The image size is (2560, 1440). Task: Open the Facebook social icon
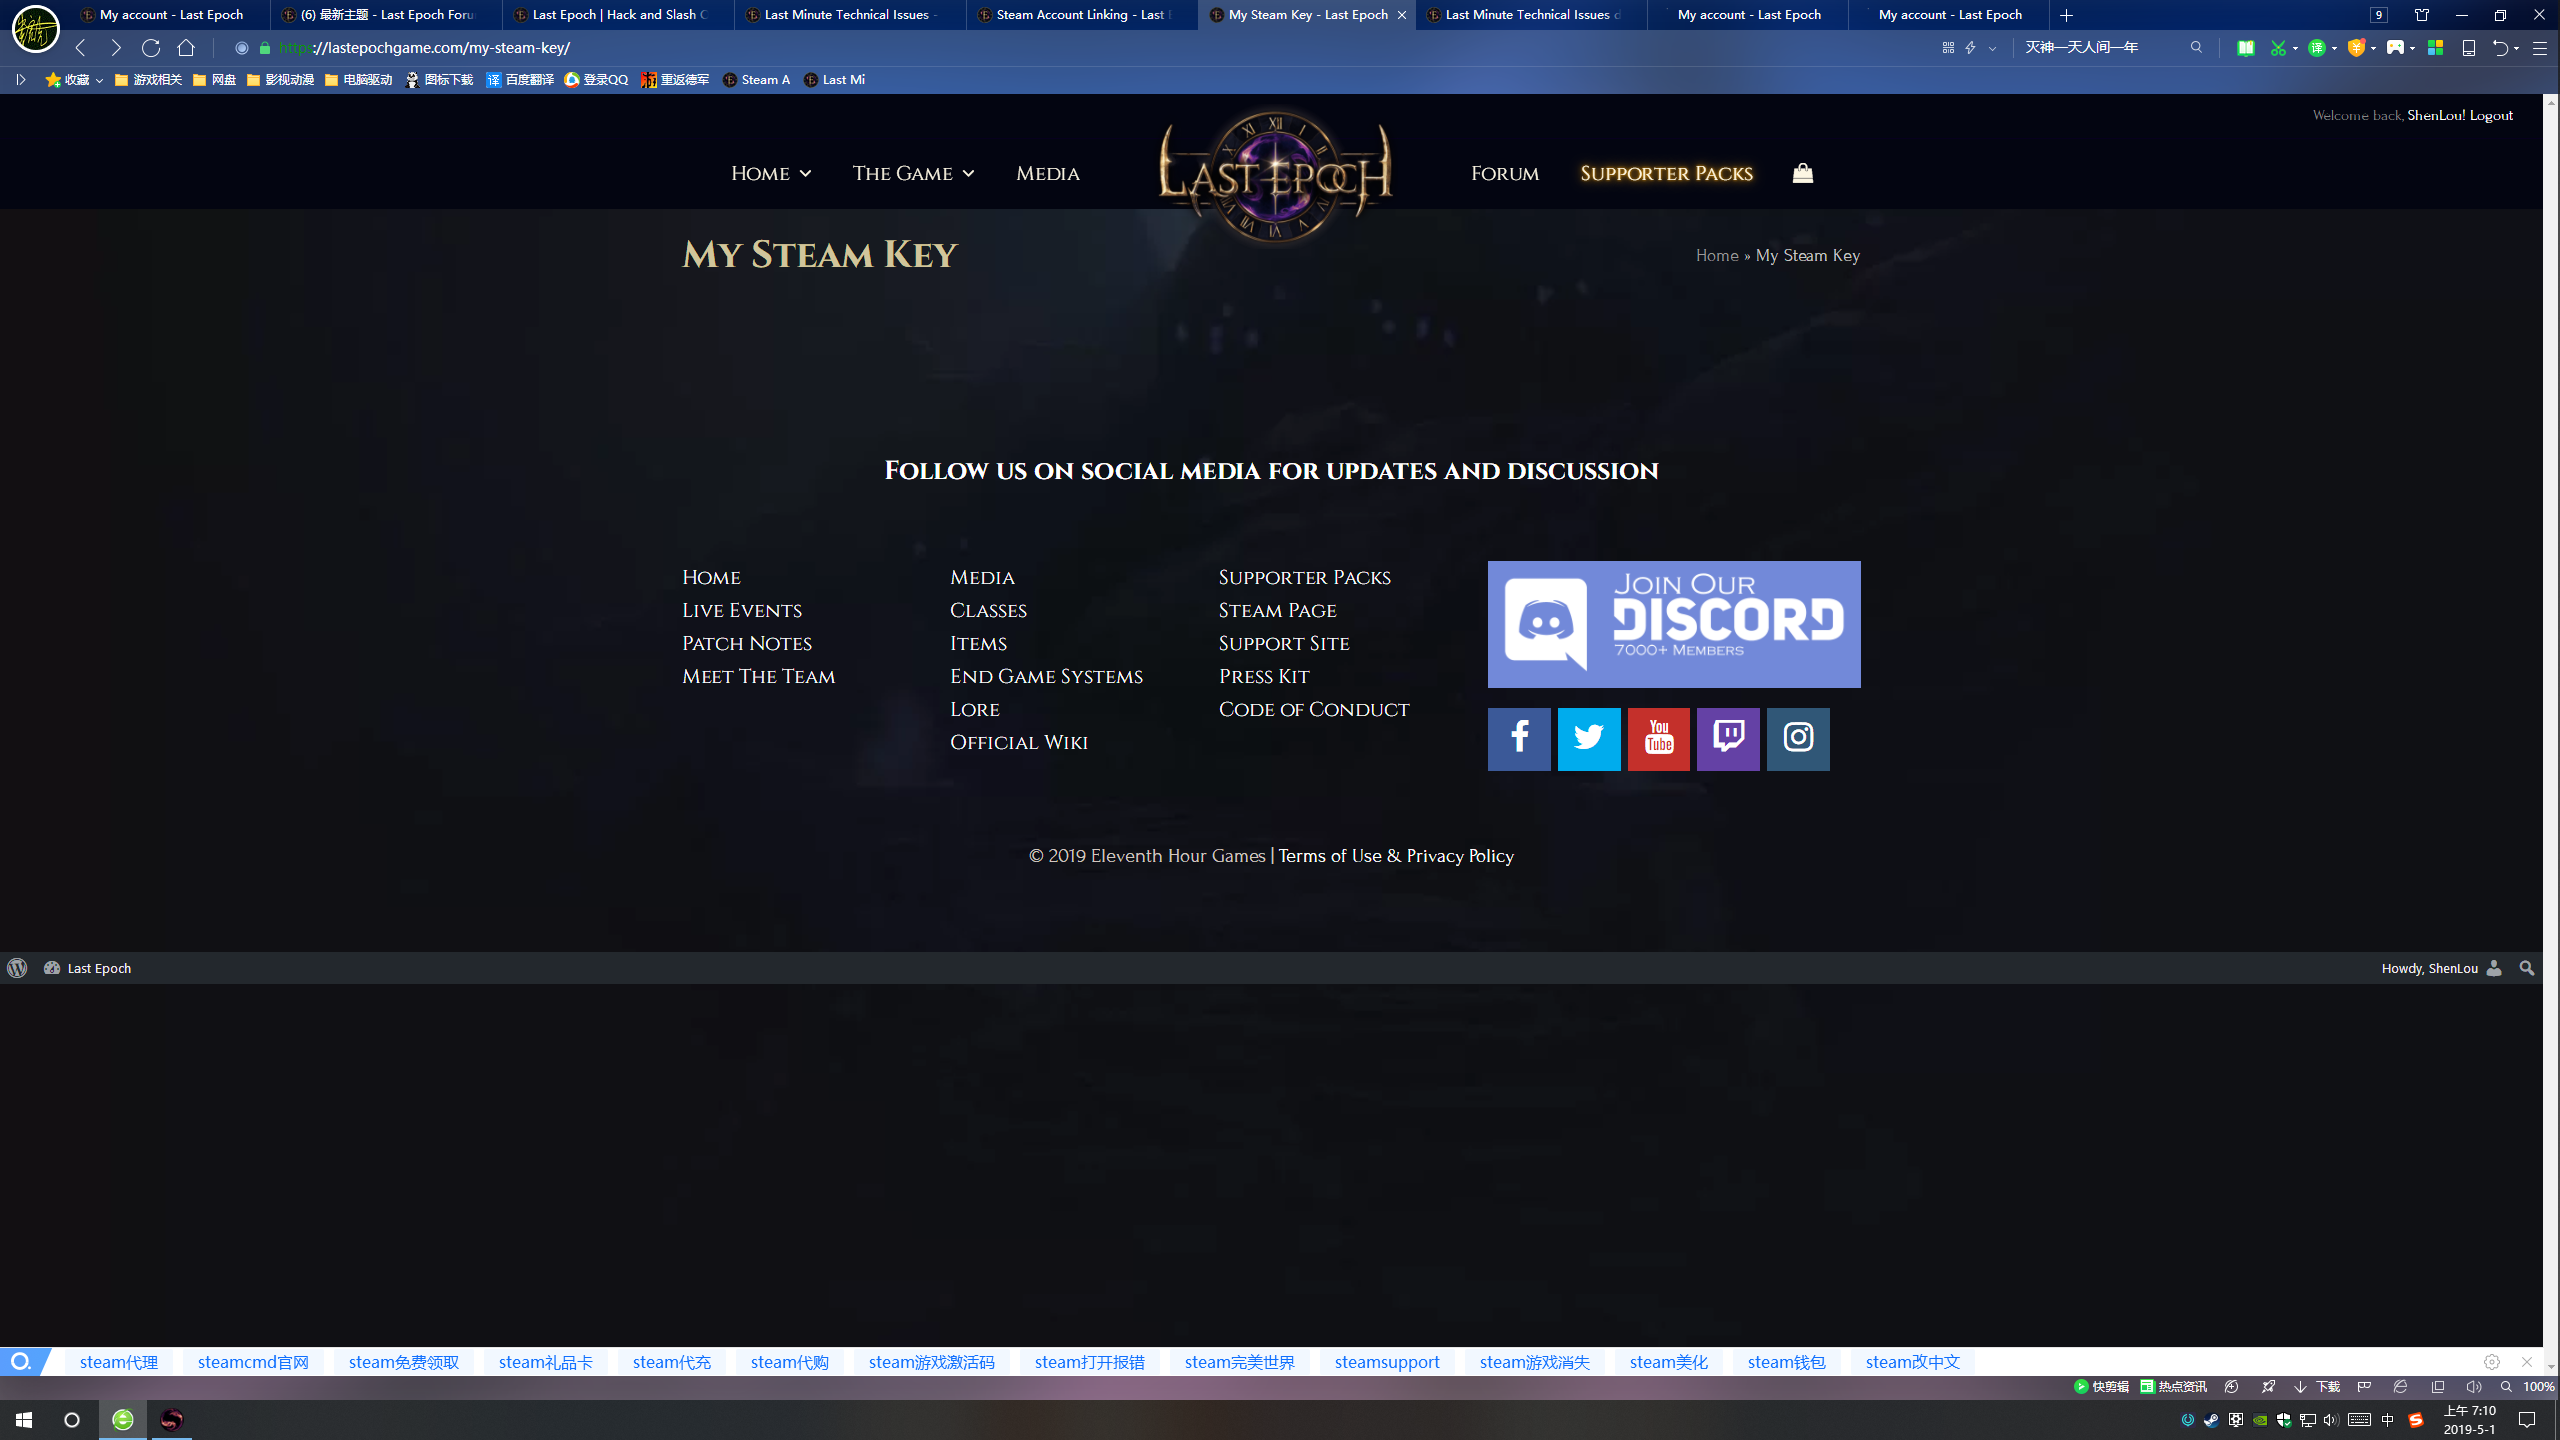1519,739
